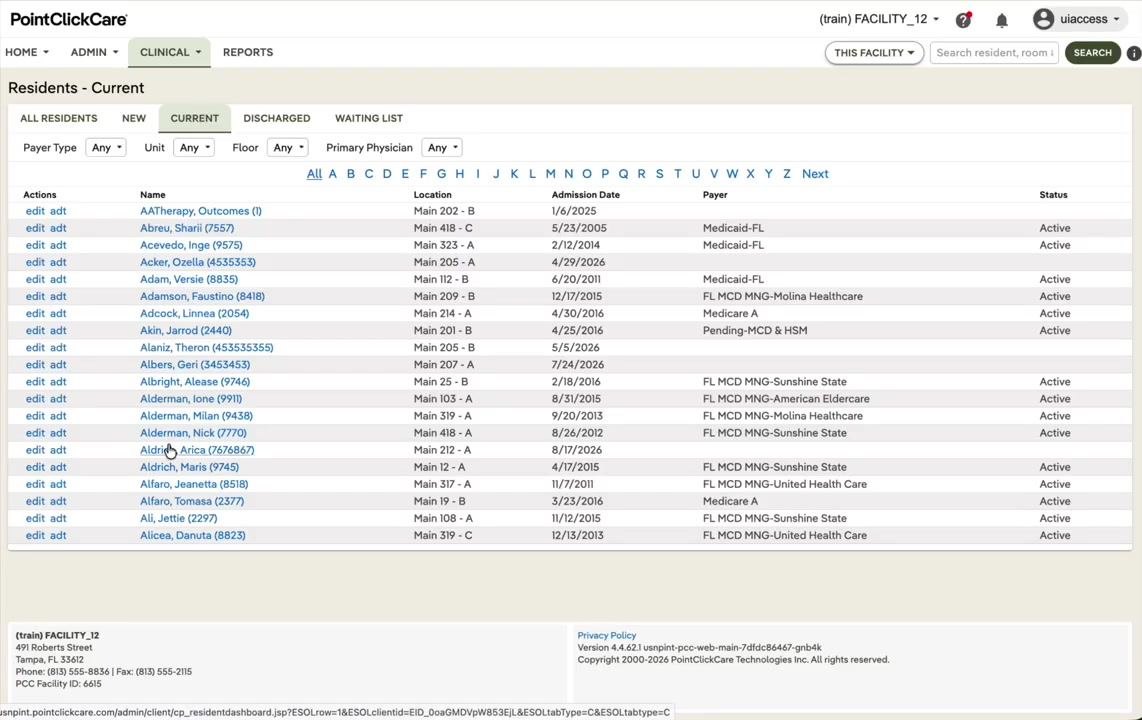Open resident Akin, Jarrod (2440)
Screen dimensions: 1142x720
(x=186, y=331)
